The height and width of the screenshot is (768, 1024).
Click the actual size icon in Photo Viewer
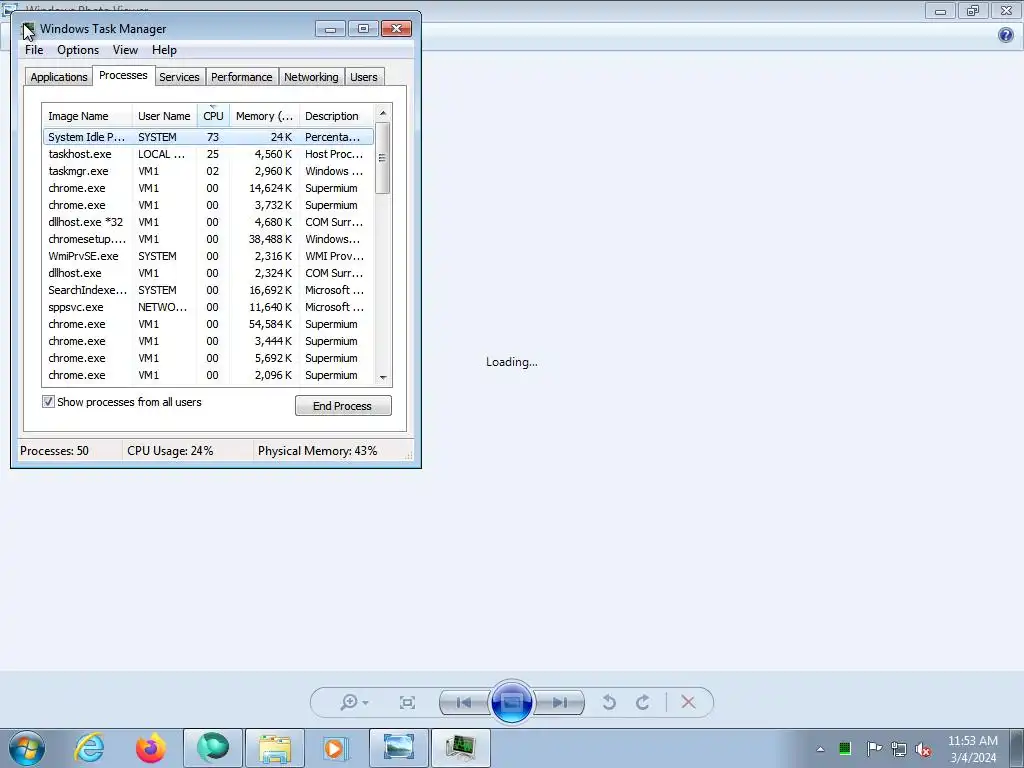click(407, 702)
